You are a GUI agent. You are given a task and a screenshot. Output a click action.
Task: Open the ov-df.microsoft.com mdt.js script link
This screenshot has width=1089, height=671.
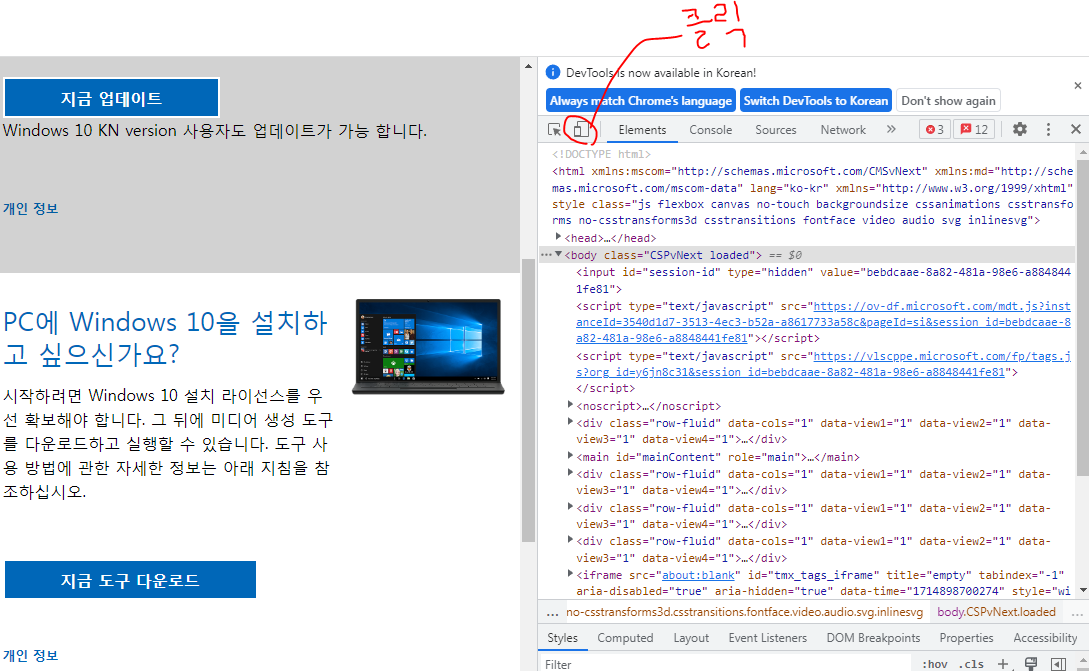[x=823, y=322]
